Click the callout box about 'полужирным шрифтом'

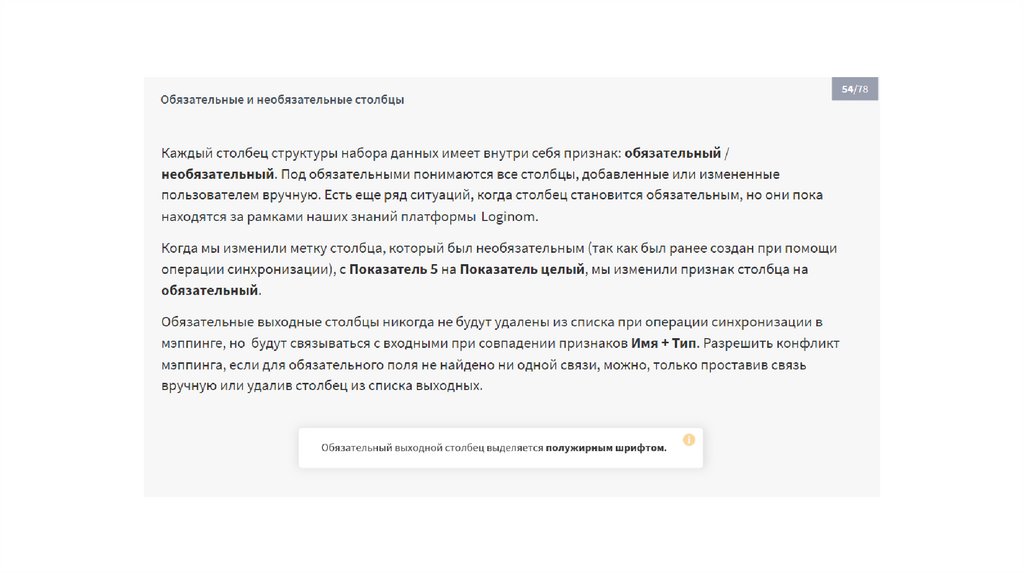click(500, 448)
